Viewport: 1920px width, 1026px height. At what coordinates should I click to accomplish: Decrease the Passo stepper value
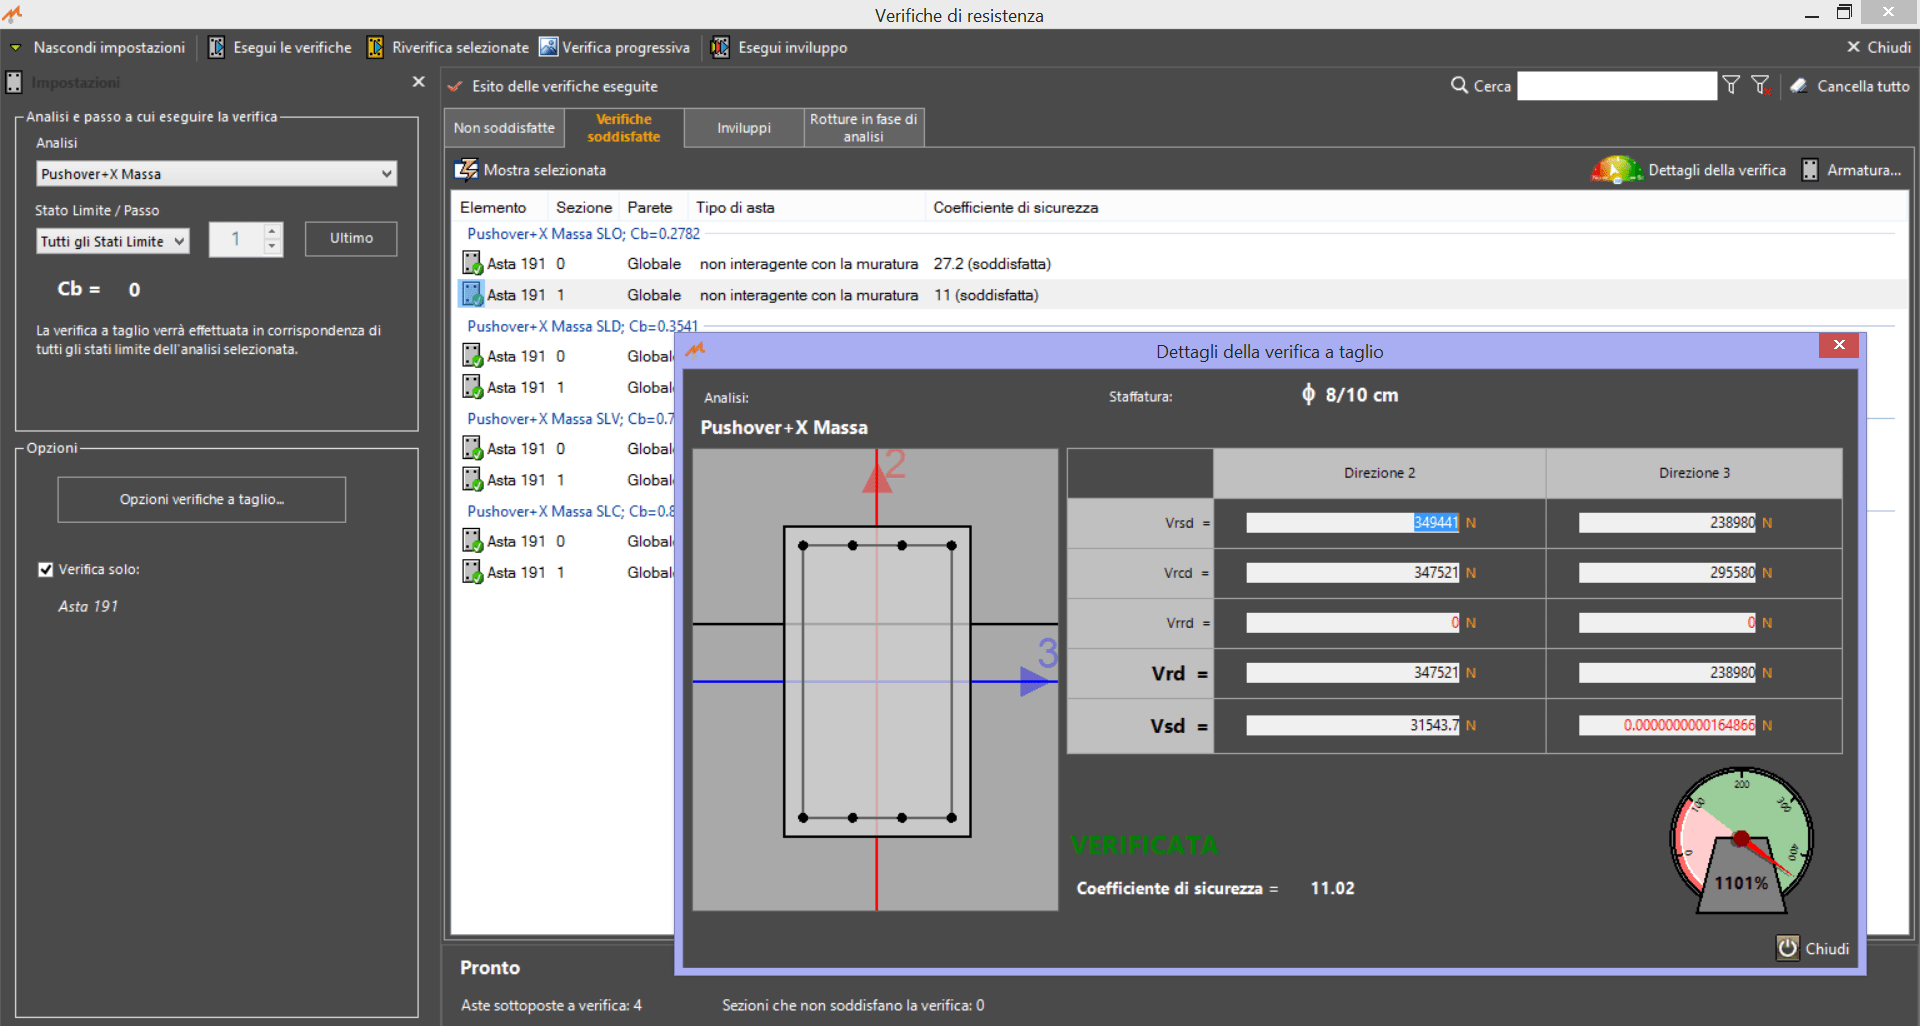[272, 247]
